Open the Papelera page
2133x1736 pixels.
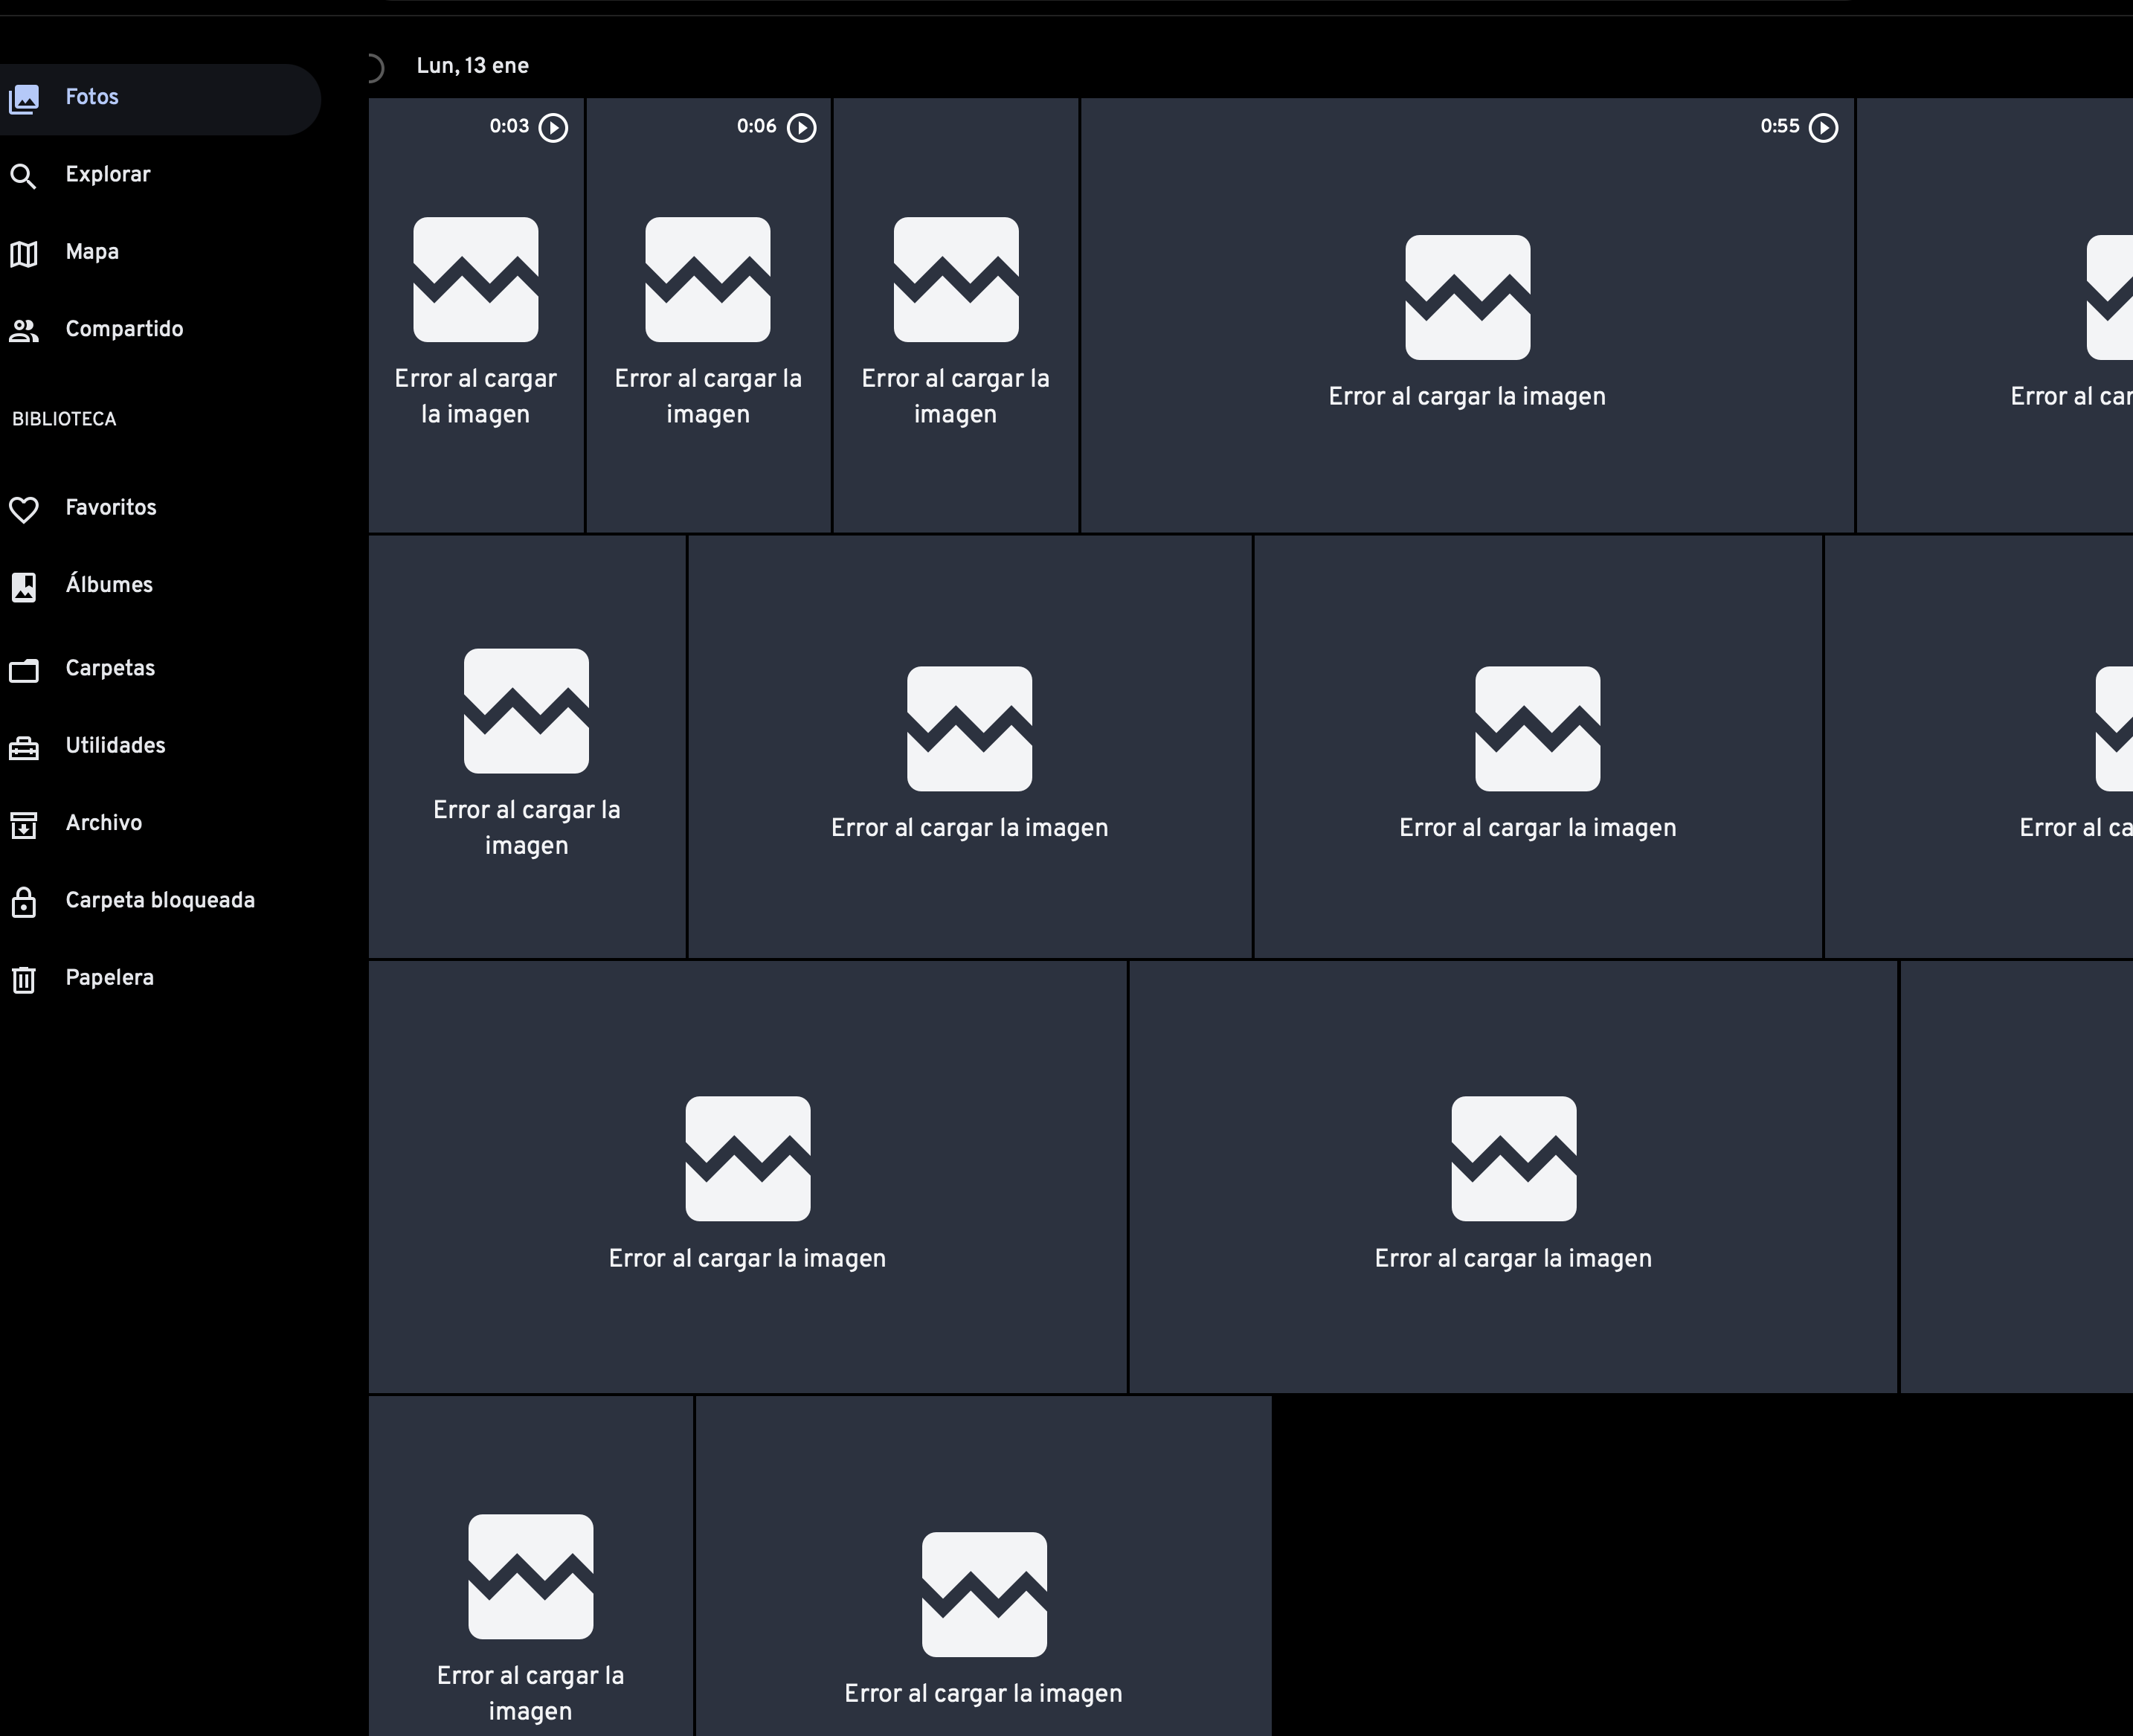coord(110,978)
